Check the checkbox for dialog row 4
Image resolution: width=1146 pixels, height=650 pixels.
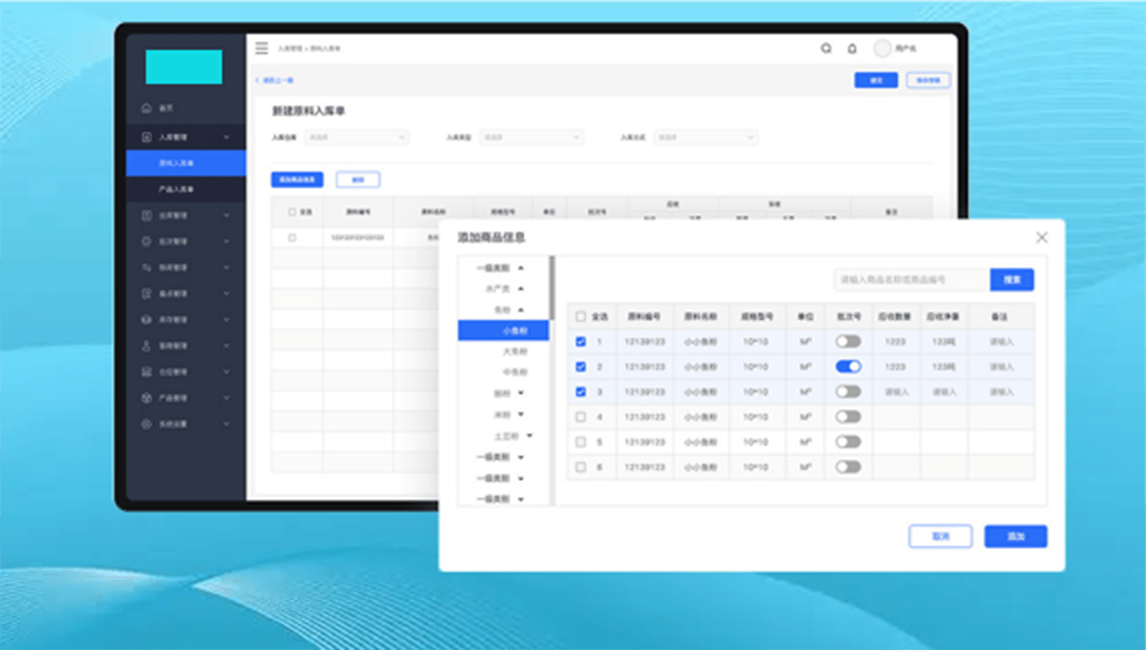(x=580, y=417)
